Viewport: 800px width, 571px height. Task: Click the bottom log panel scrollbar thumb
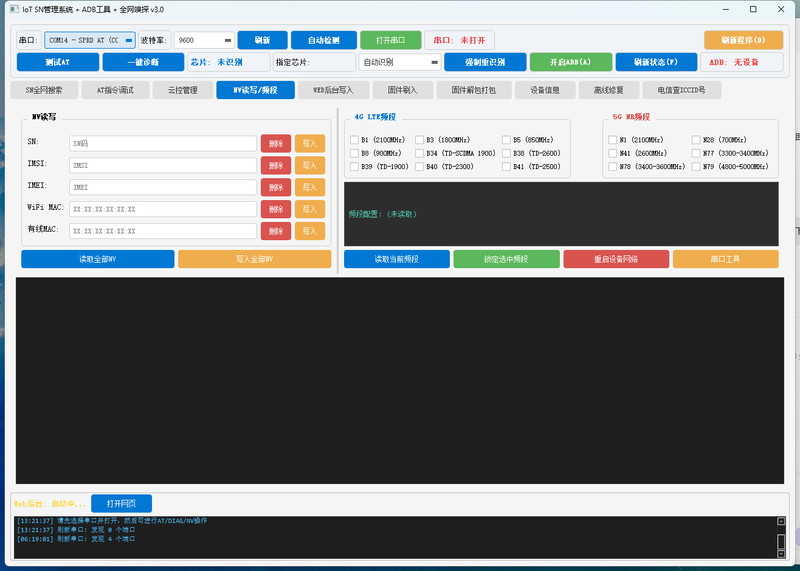pos(781,541)
